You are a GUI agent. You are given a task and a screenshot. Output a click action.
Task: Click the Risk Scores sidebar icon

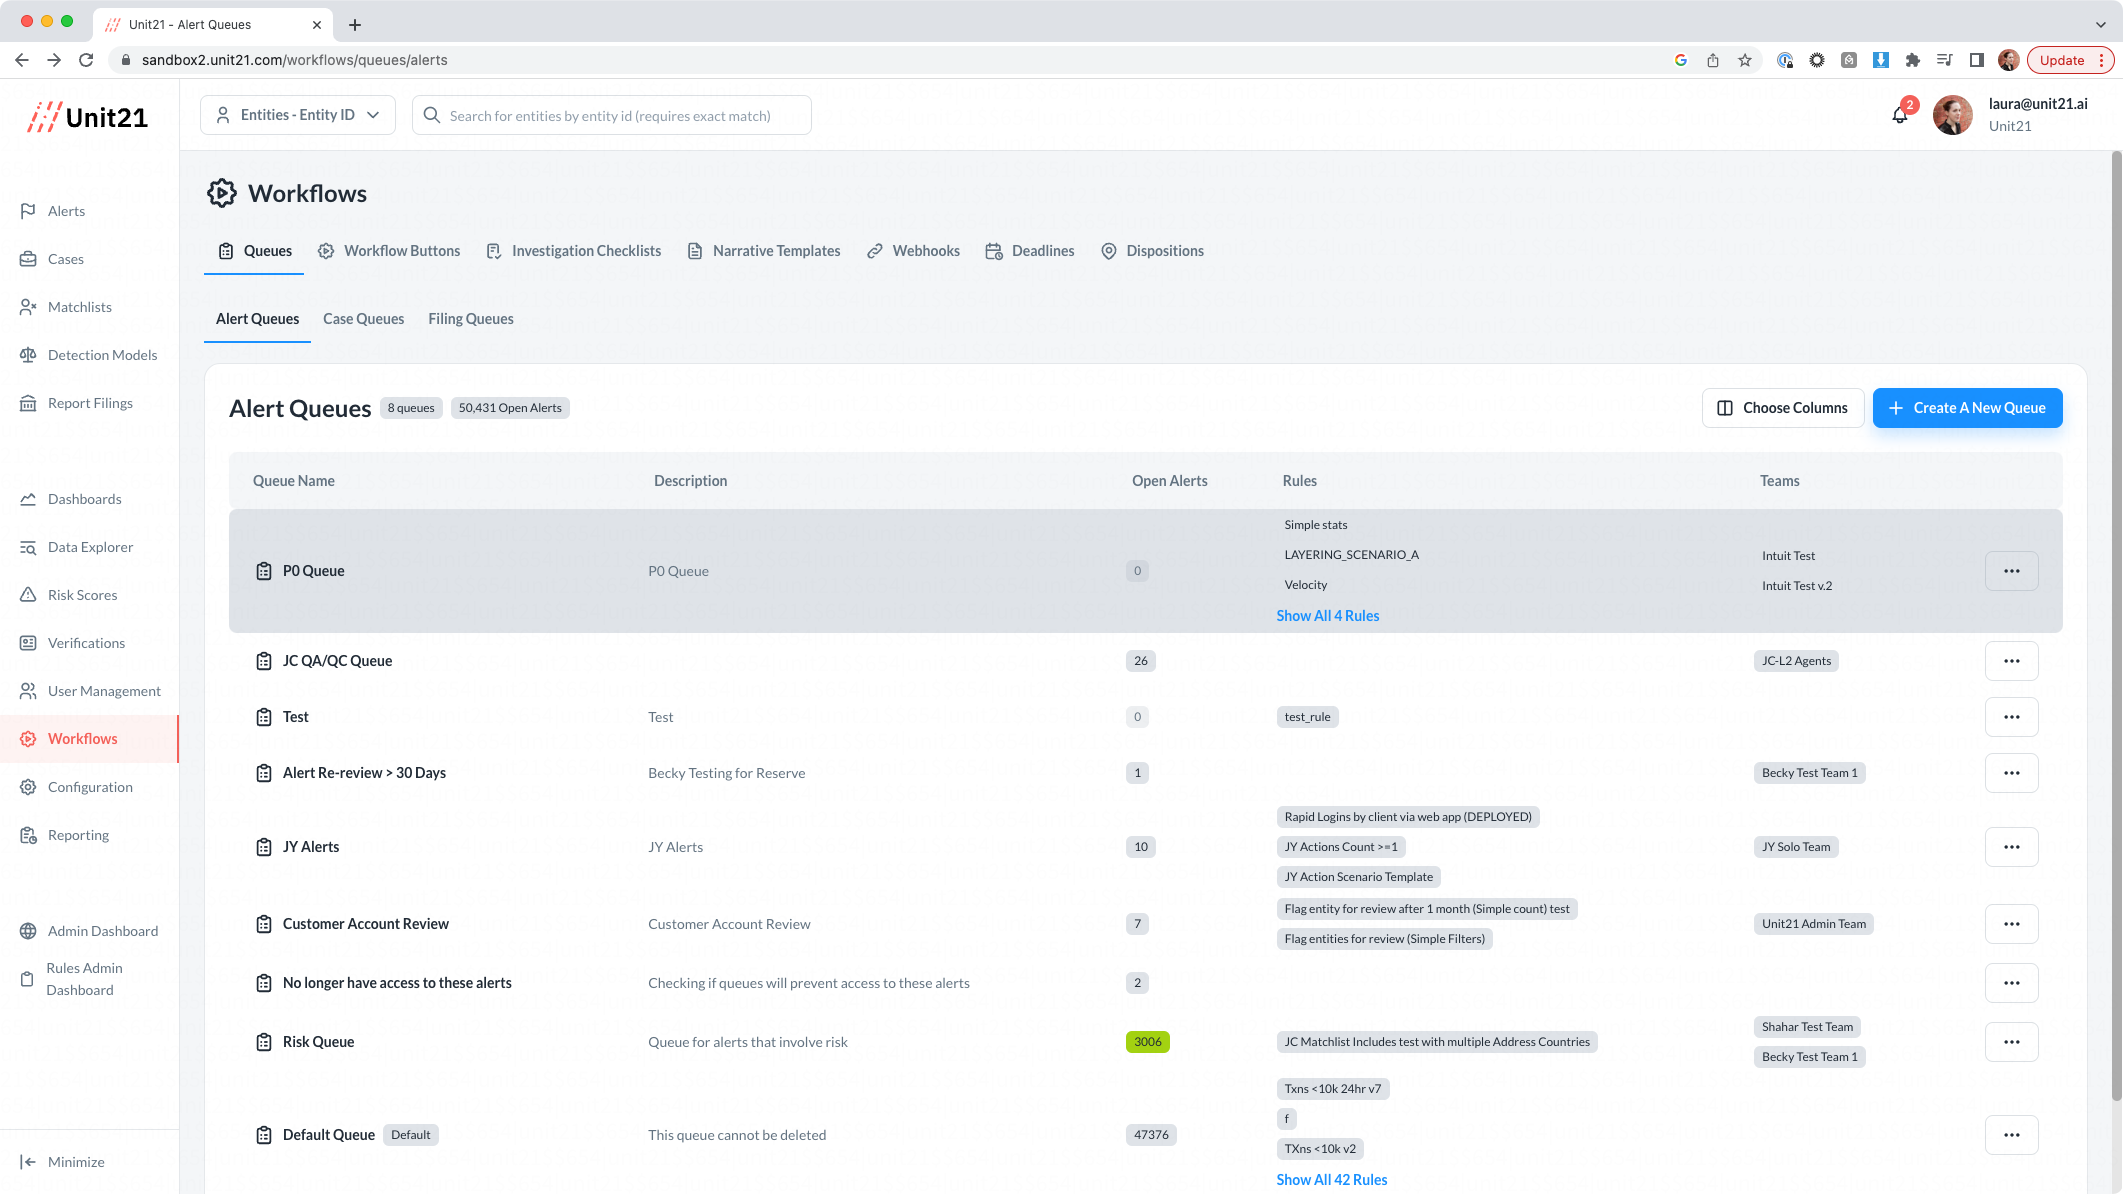[28, 595]
